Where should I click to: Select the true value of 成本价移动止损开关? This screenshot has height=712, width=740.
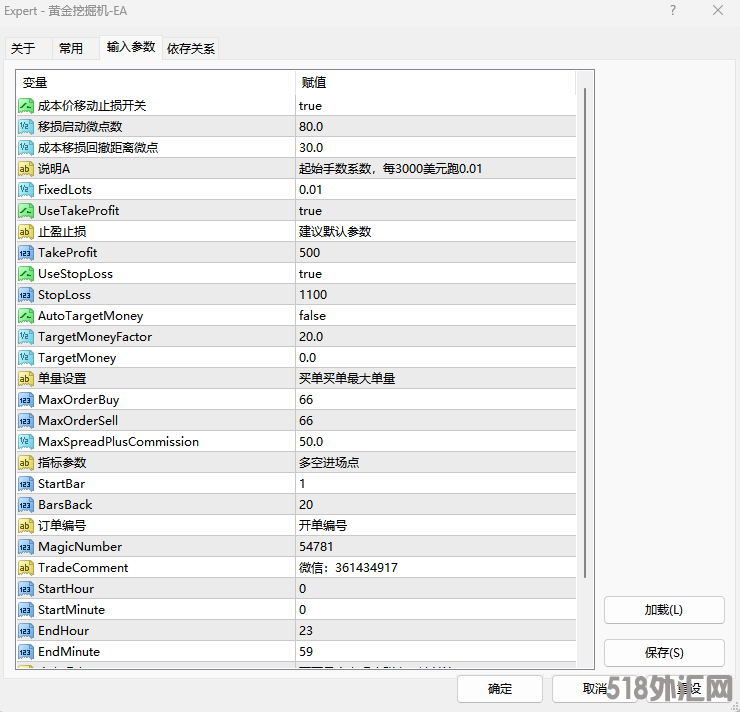[x=310, y=106]
